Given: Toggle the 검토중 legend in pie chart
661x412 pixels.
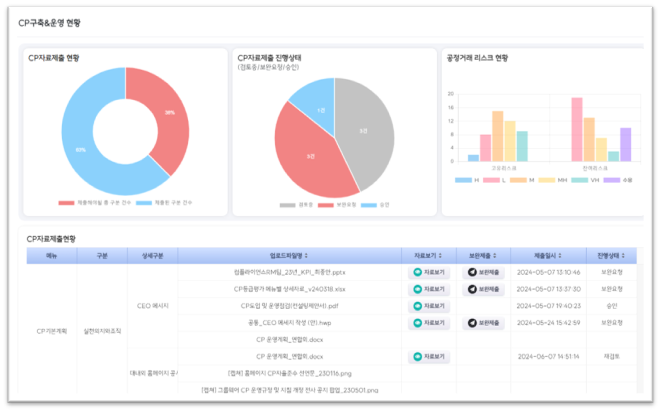Looking at the screenshot, I should click(x=296, y=205).
